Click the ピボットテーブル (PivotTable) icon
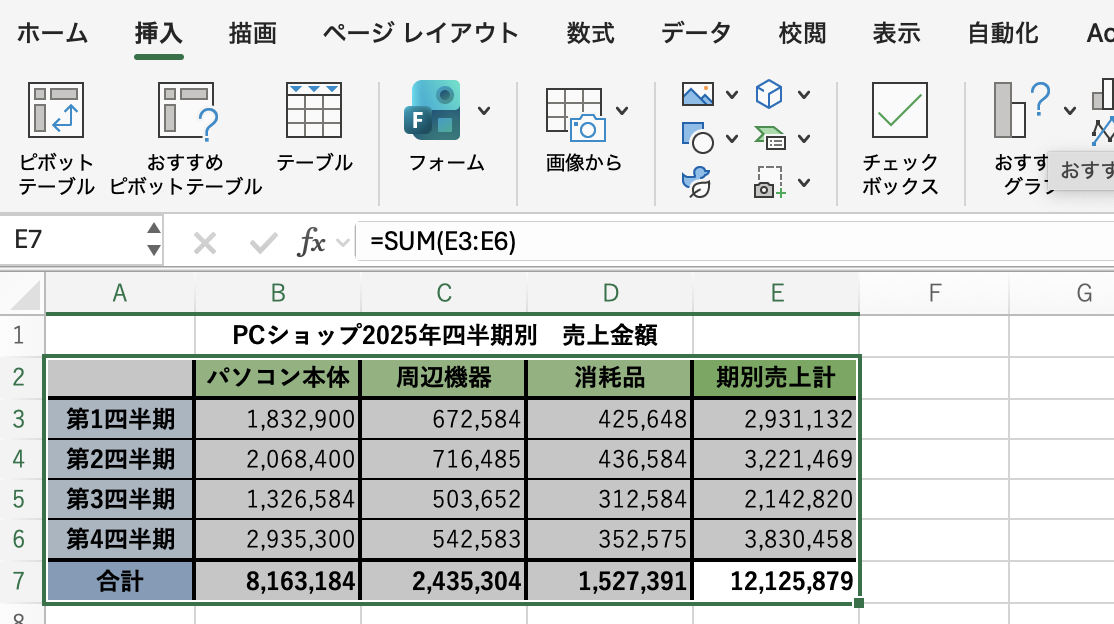The height and width of the screenshot is (624, 1114). point(56,110)
